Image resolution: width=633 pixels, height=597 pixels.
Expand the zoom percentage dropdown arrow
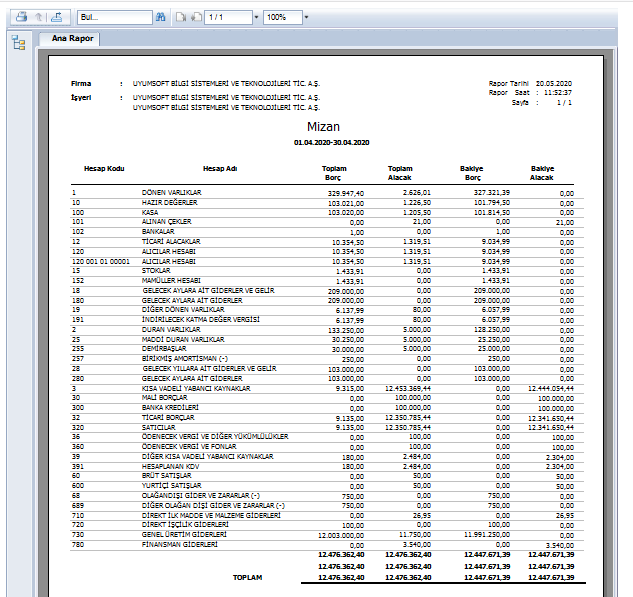(306, 18)
